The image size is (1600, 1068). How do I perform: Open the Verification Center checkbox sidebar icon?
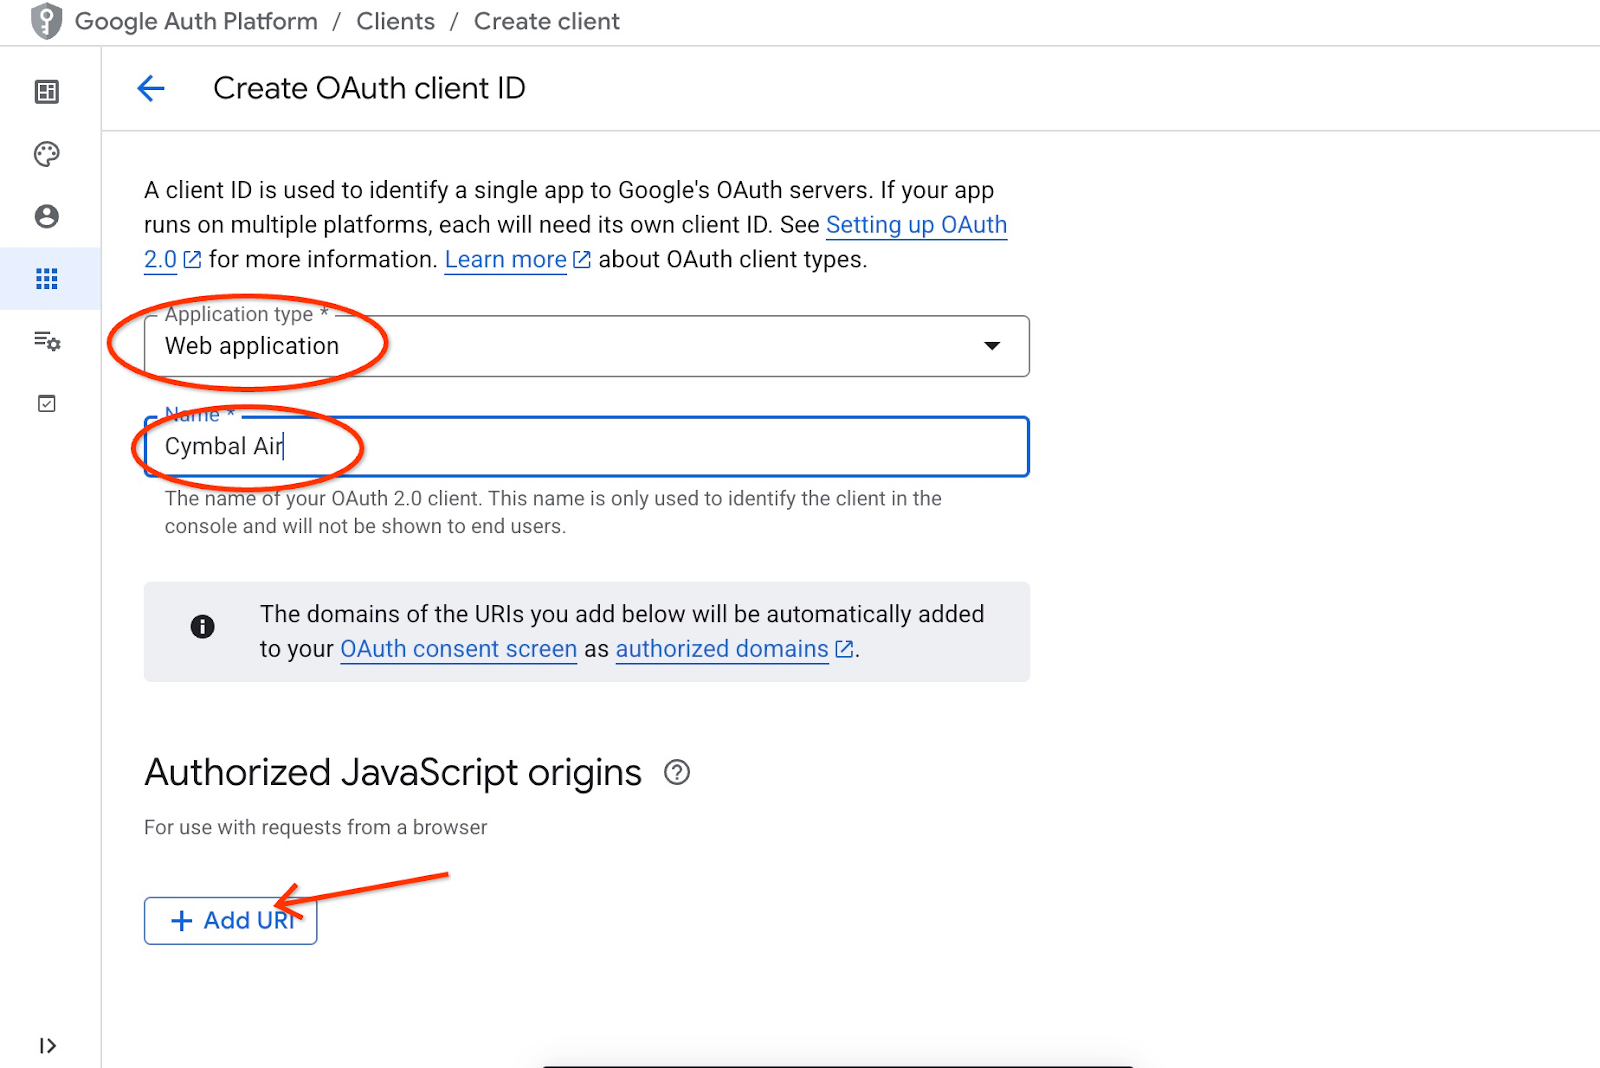47,403
